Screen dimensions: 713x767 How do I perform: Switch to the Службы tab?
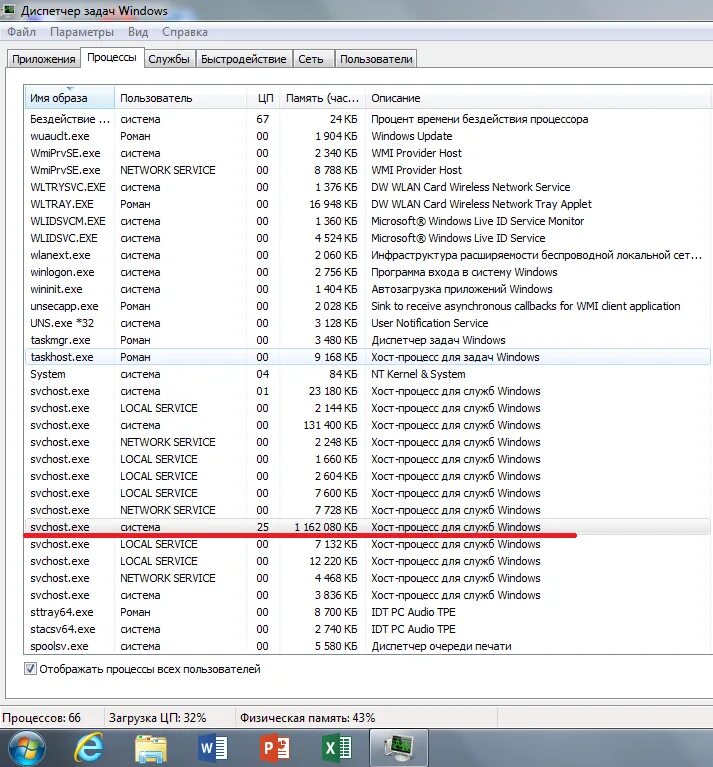[169, 59]
